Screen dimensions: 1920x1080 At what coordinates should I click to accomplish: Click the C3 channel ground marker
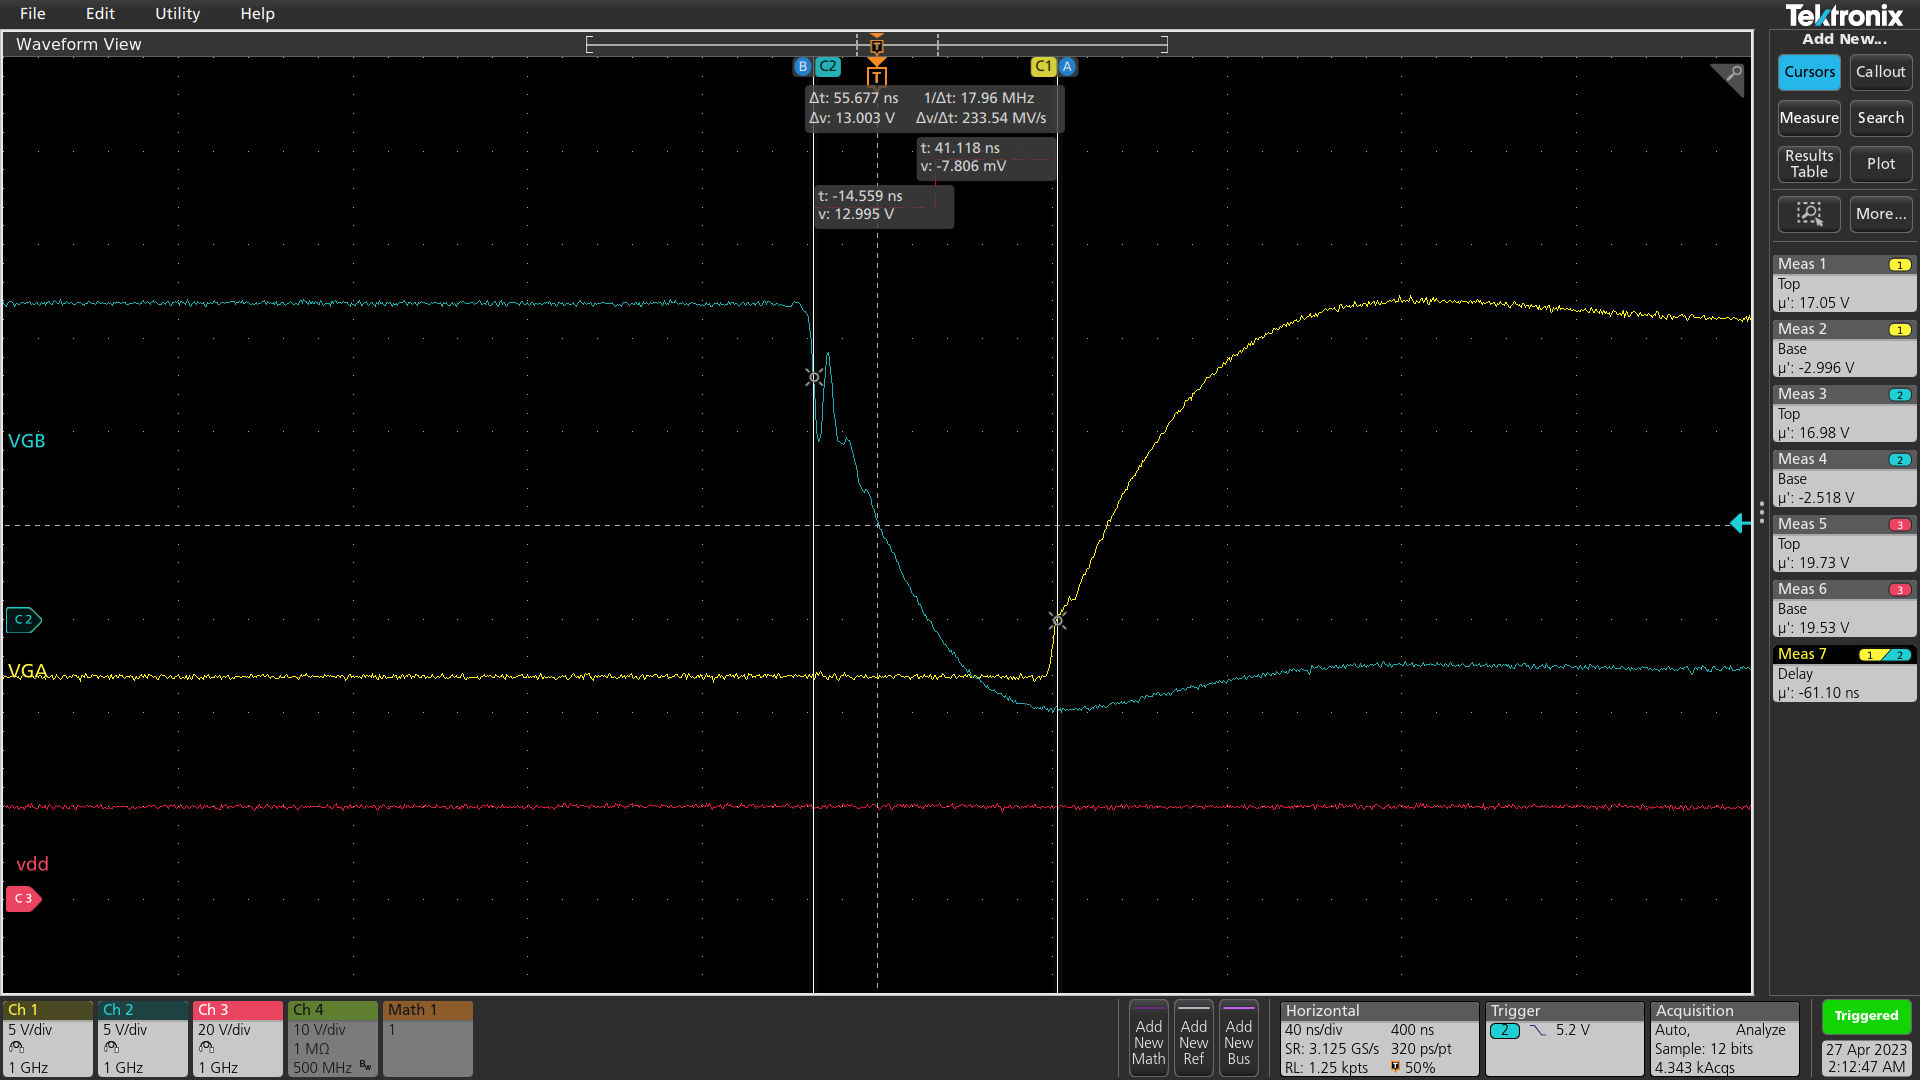pyautogui.click(x=23, y=899)
